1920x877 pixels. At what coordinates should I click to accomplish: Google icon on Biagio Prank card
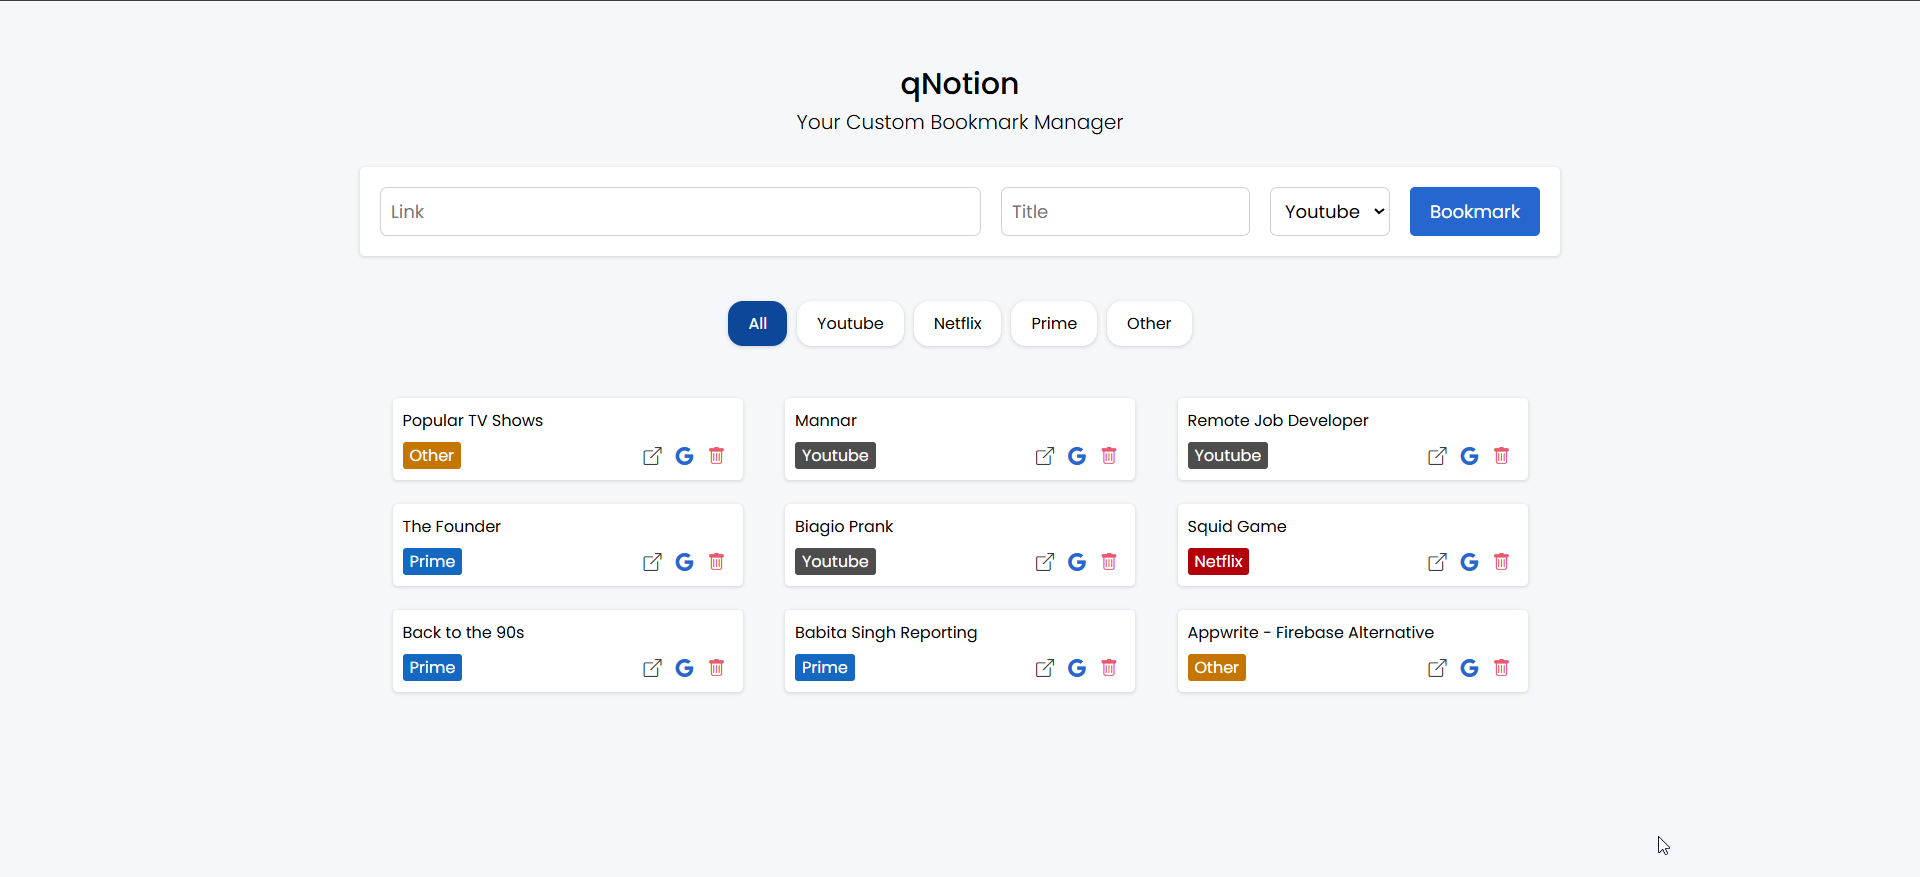(1077, 562)
